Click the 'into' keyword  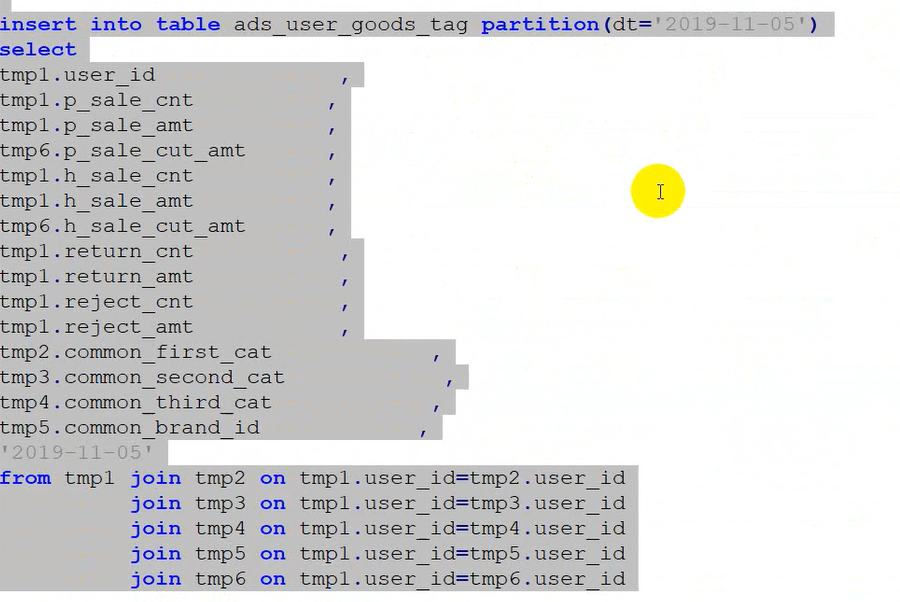pyautogui.click(x=116, y=25)
